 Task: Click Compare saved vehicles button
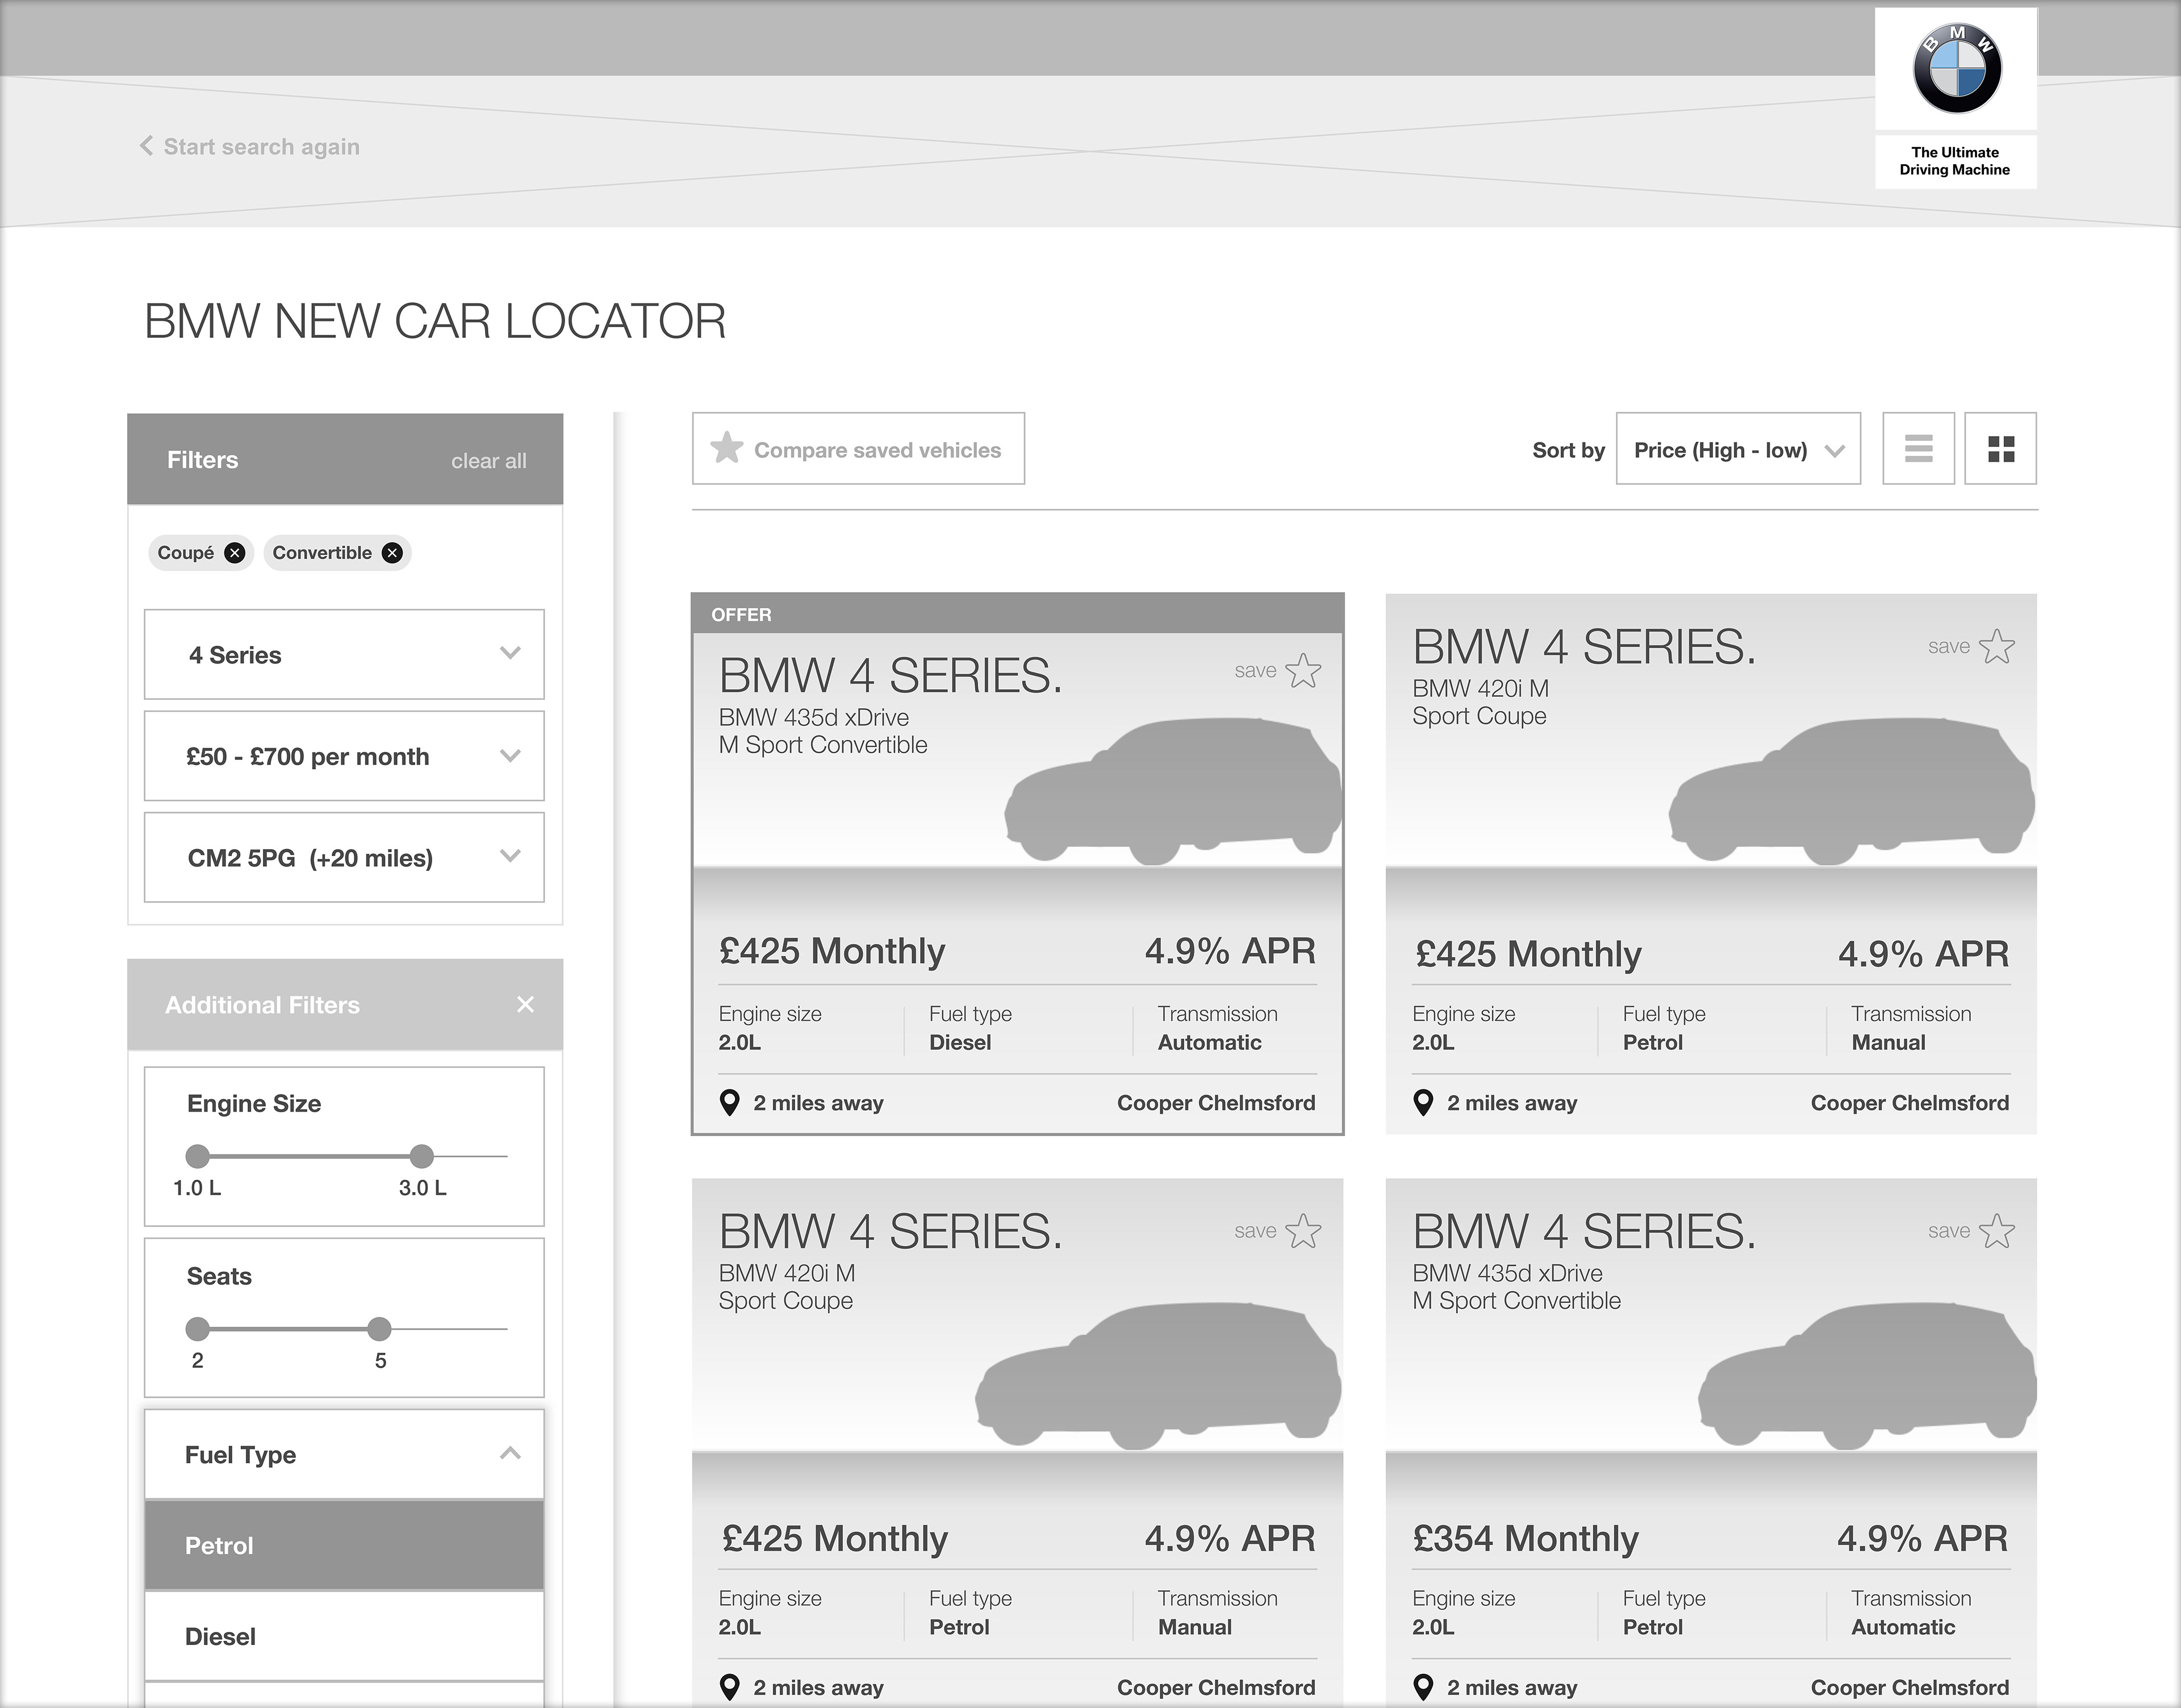coord(858,449)
